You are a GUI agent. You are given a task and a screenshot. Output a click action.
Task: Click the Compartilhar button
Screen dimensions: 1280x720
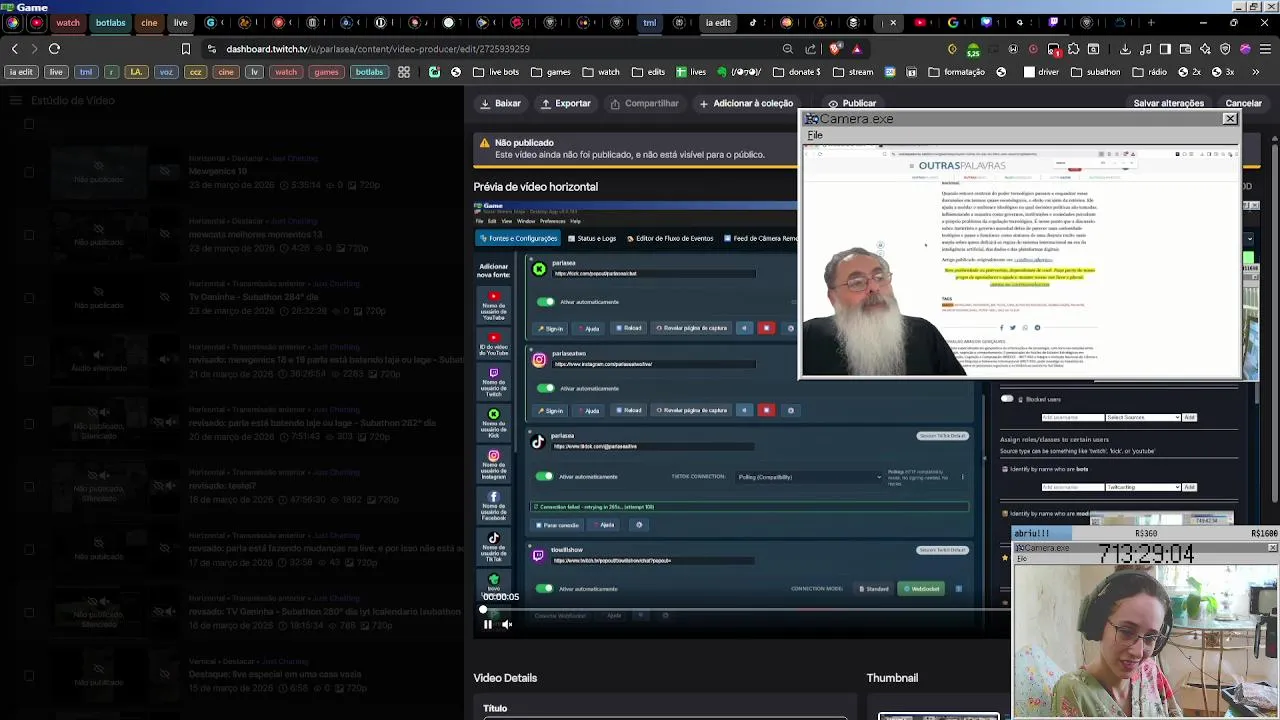644,103
